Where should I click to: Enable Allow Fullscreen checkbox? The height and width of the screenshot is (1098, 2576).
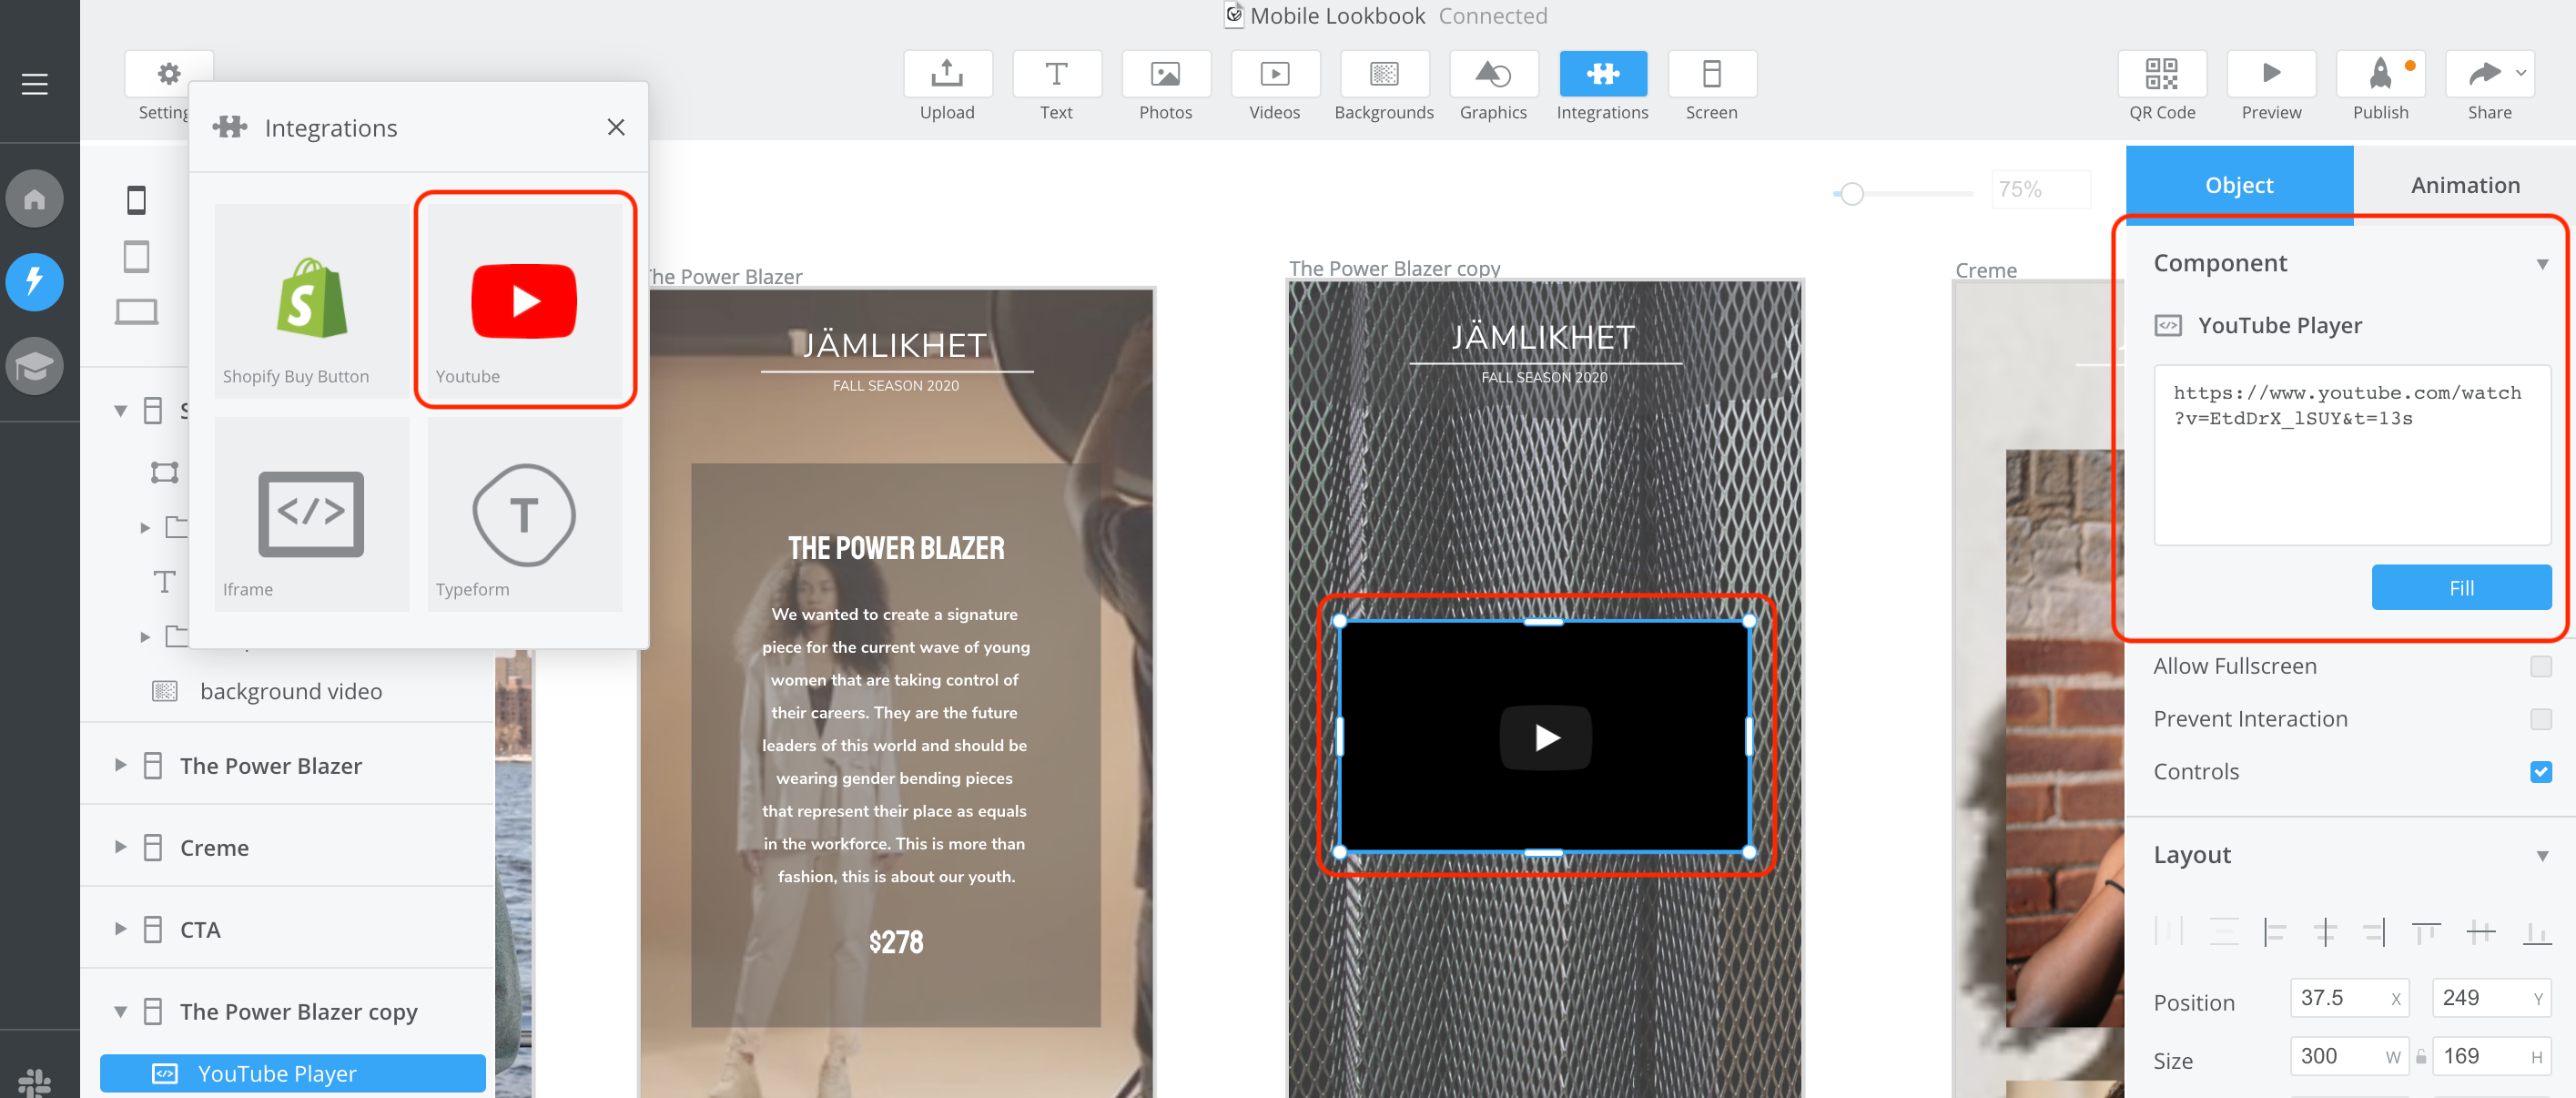click(2540, 666)
